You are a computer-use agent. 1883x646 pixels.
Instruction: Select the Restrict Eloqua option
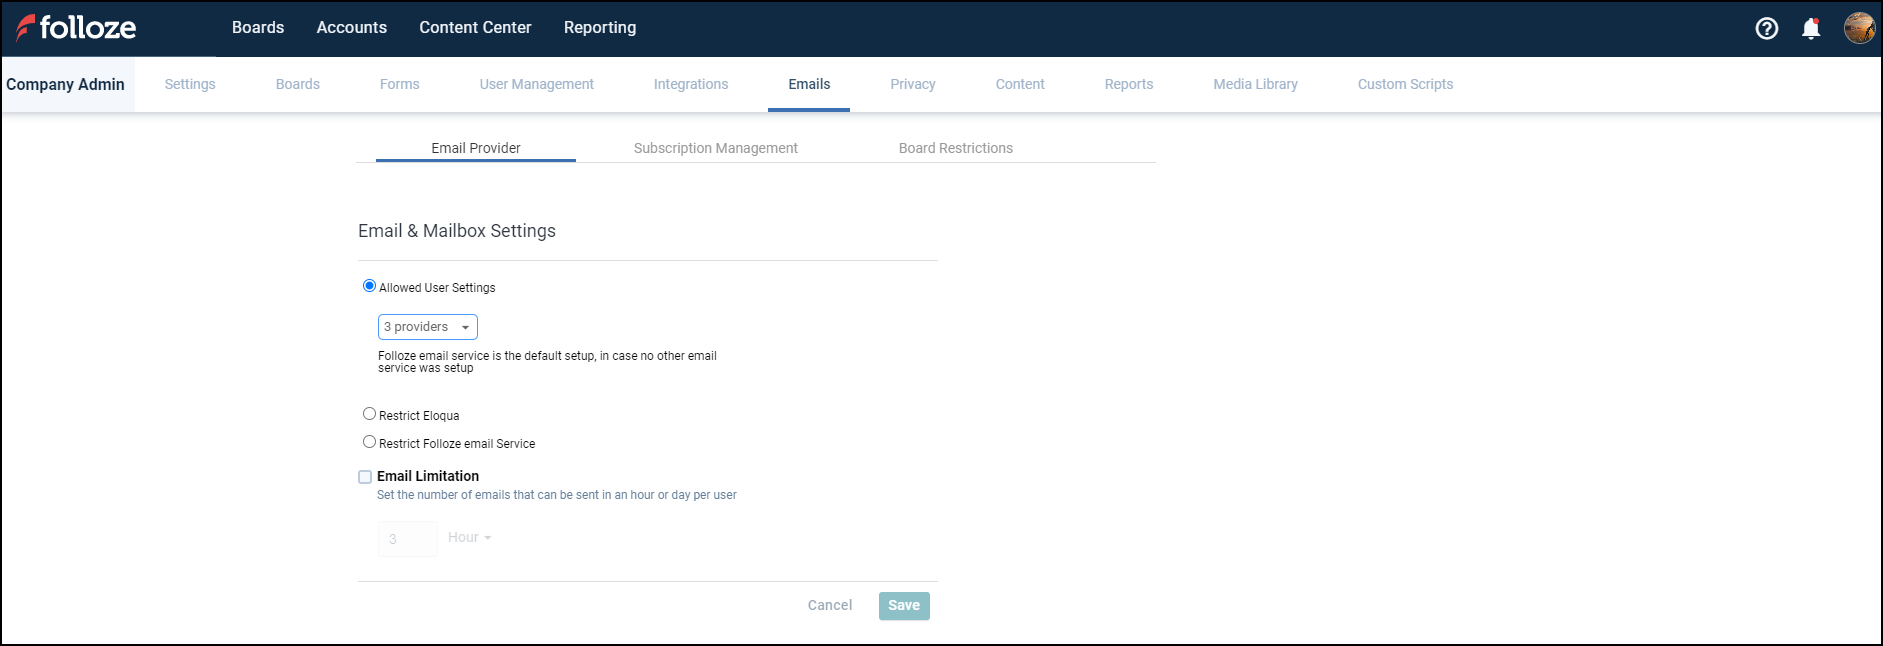click(369, 414)
